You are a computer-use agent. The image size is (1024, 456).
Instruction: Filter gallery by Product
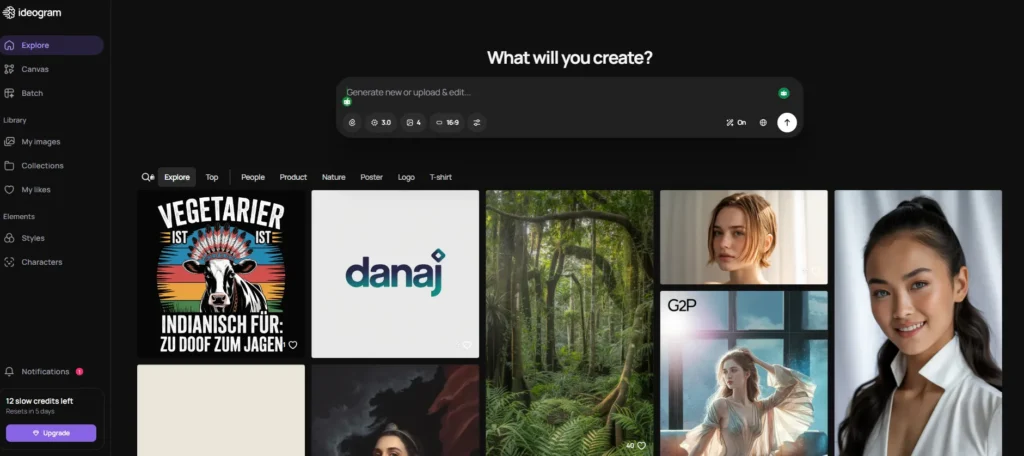293,177
